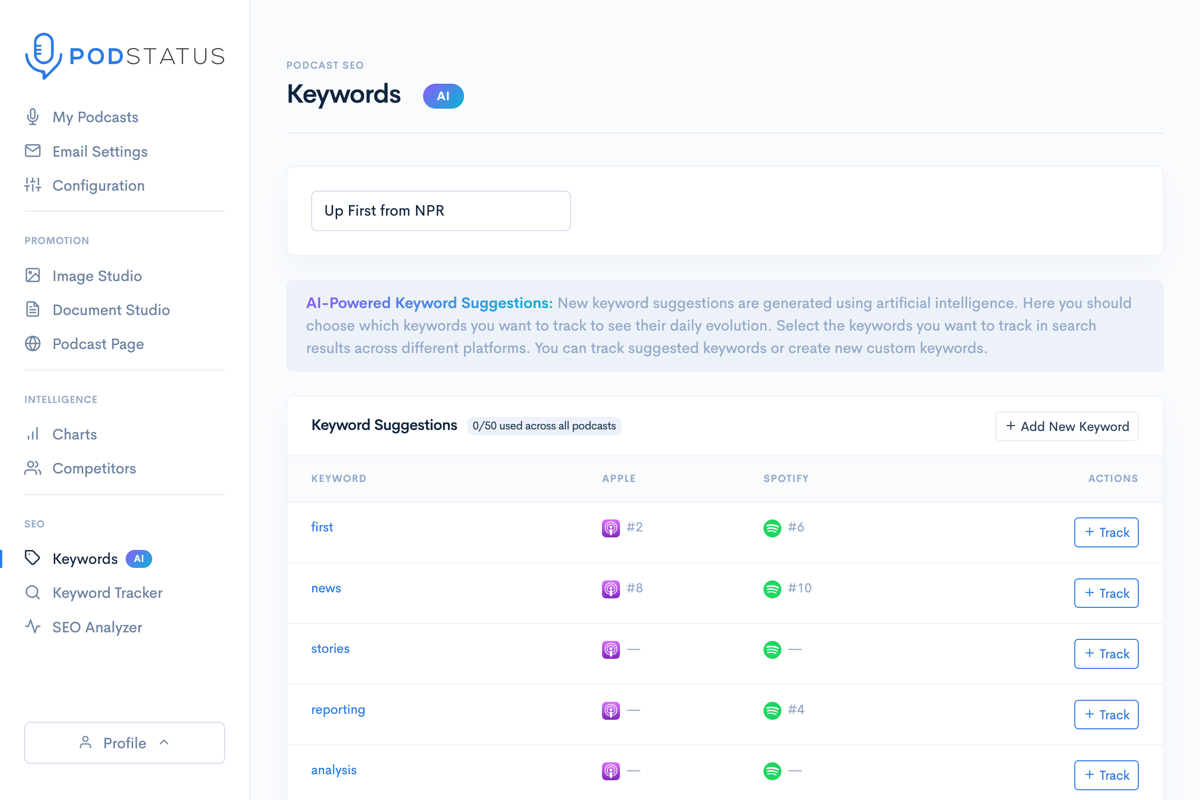Click the Spotify icon in the reporting row
This screenshot has width=1200, height=800.
[772, 710]
